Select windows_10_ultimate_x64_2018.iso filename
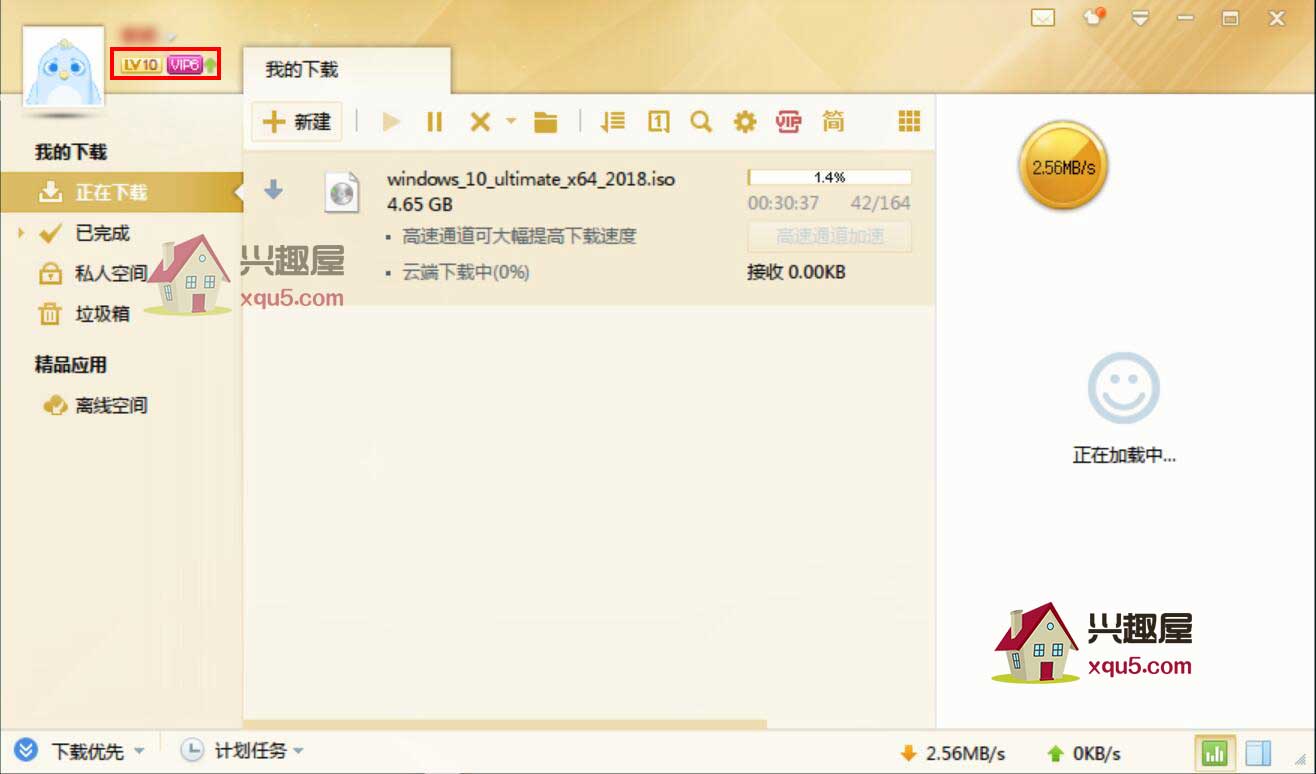This screenshot has width=1316, height=774. click(x=531, y=180)
